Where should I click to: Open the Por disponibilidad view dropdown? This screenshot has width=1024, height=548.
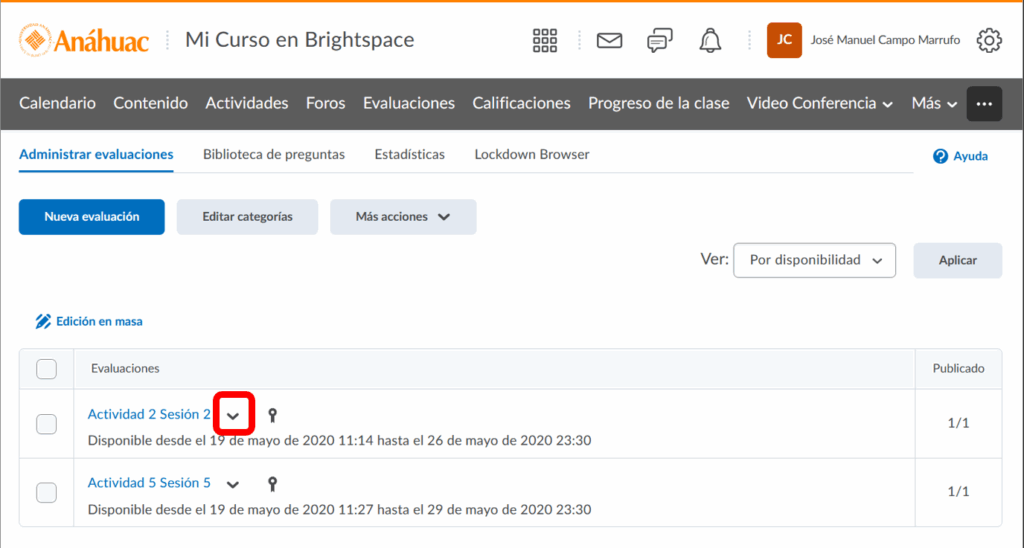[x=814, y=260]
